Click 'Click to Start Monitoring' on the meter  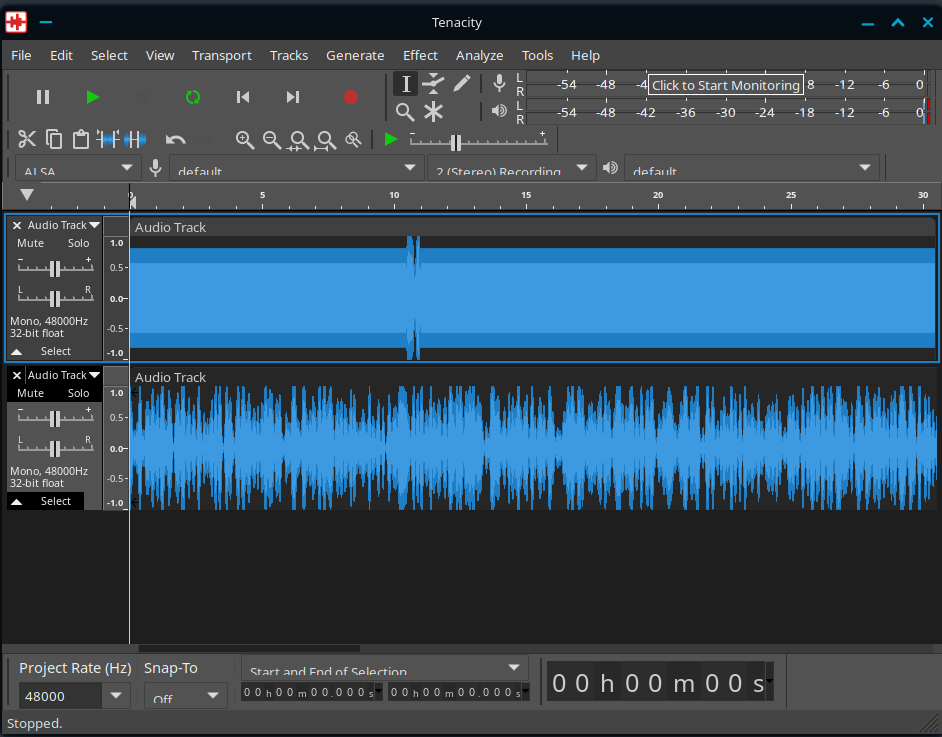coord(725,85)
